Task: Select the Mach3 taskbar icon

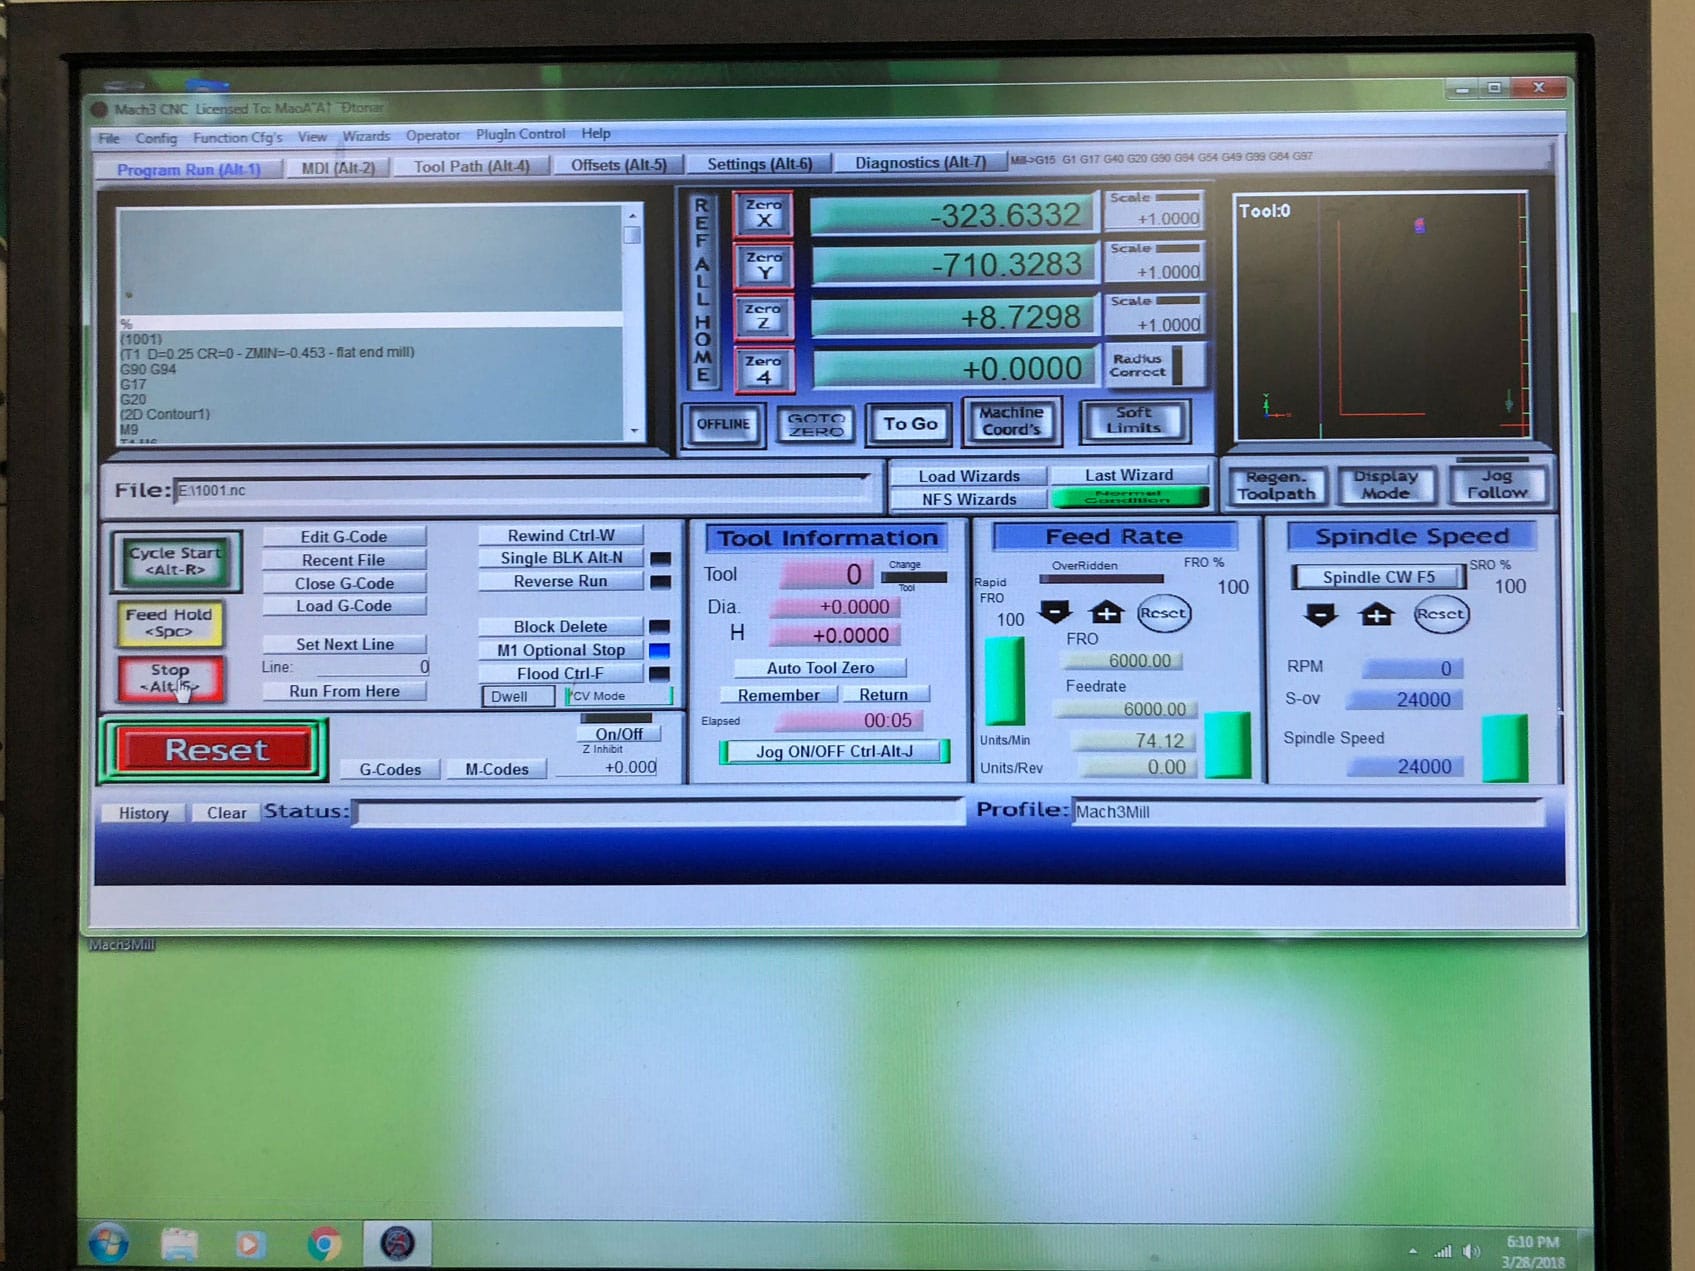Action: 397,1243
